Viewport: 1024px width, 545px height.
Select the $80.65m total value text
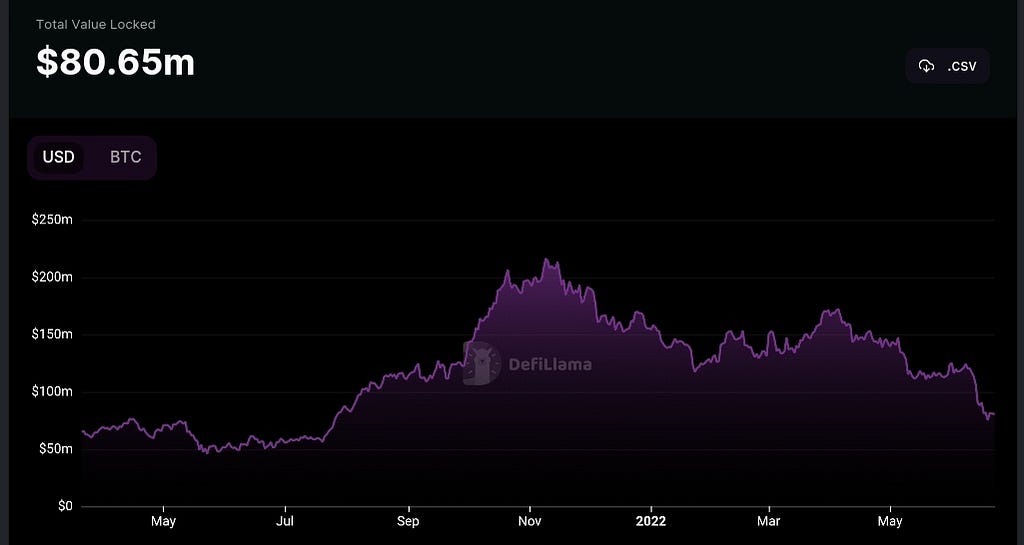coord(116,62)
